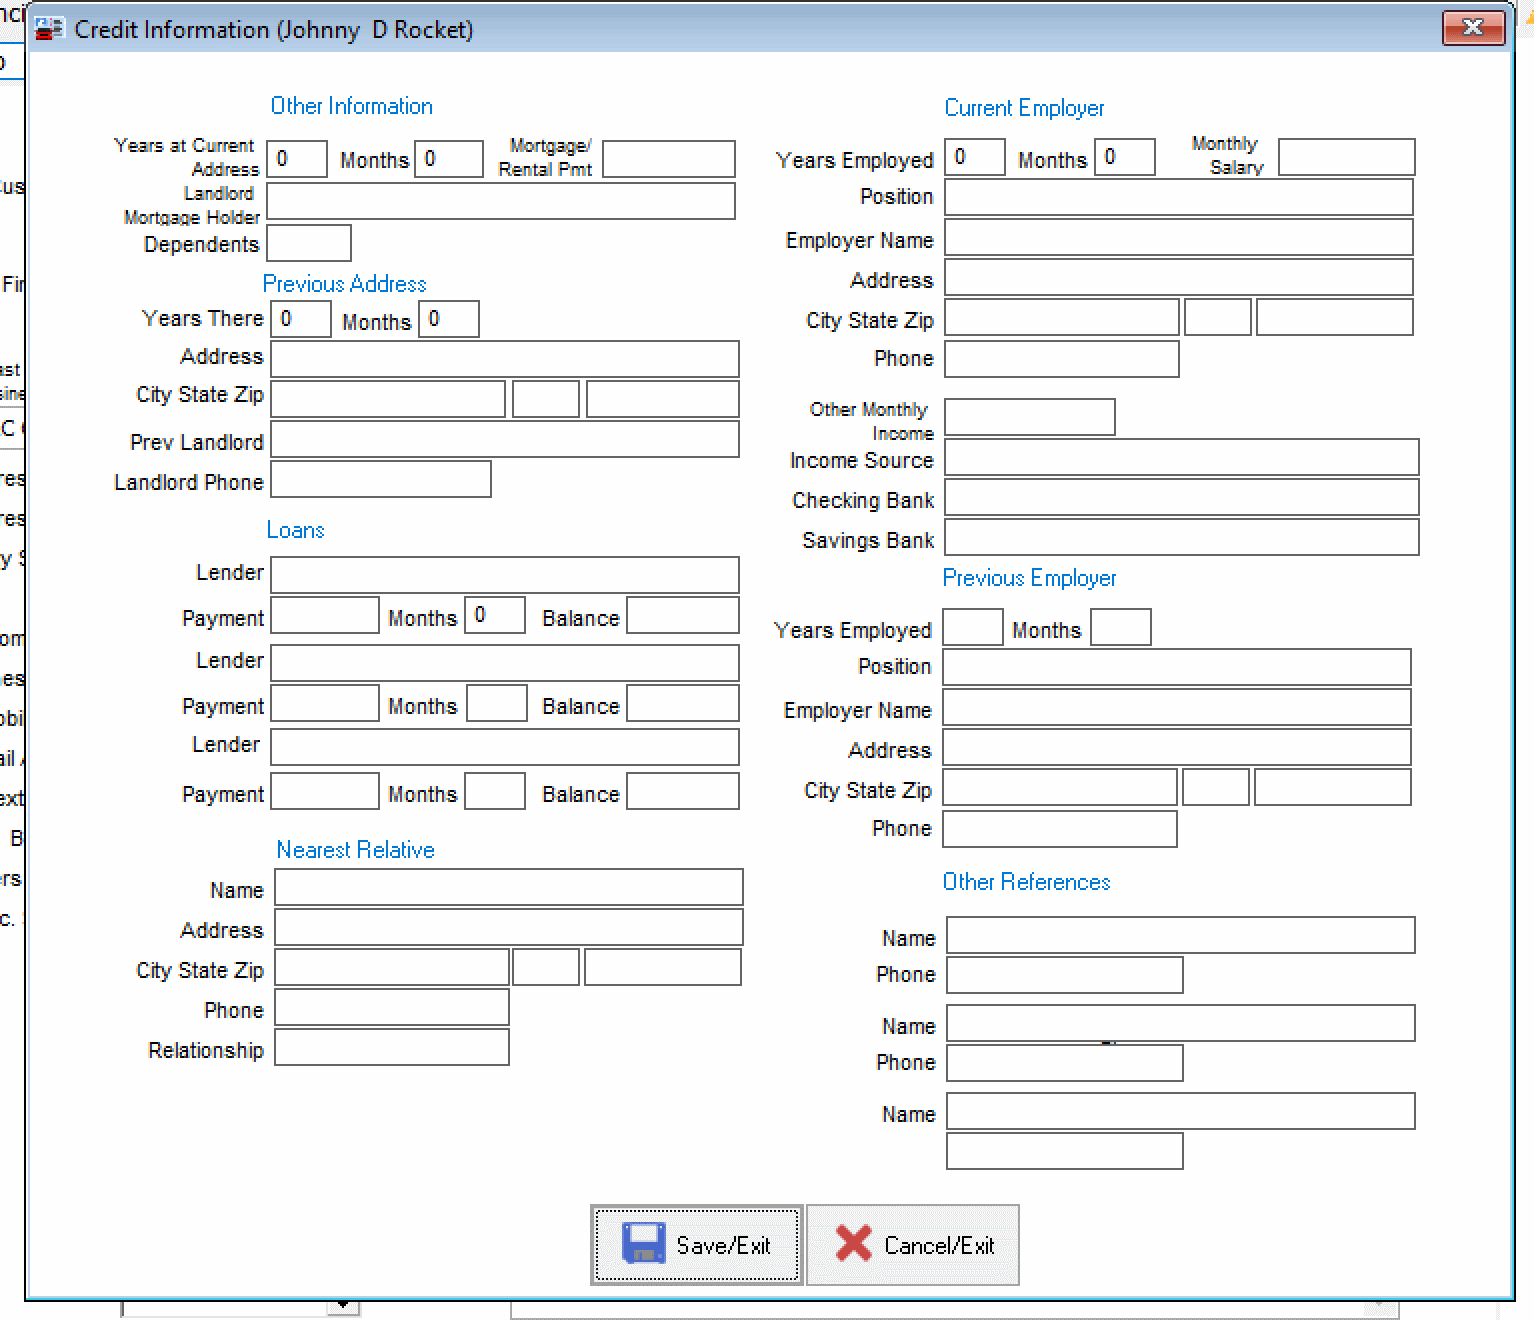Click the Monthly Salary field
Viewport: 1534px width, 1320px height.
1345,157
